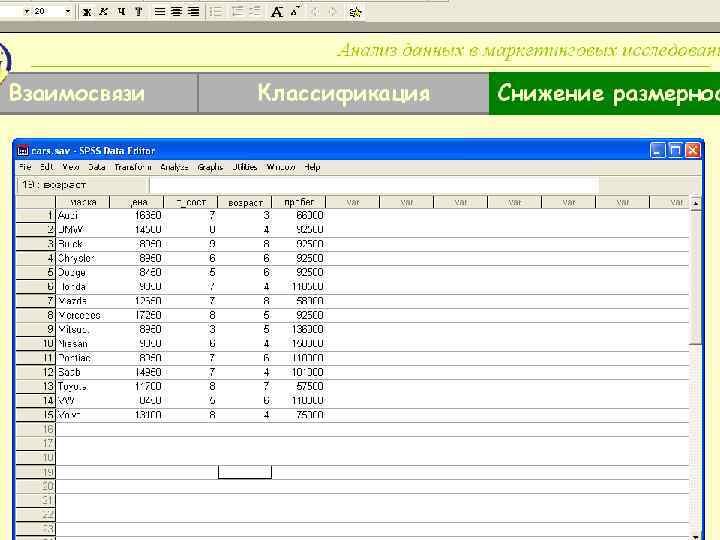Center-align text

pos(176,12)
